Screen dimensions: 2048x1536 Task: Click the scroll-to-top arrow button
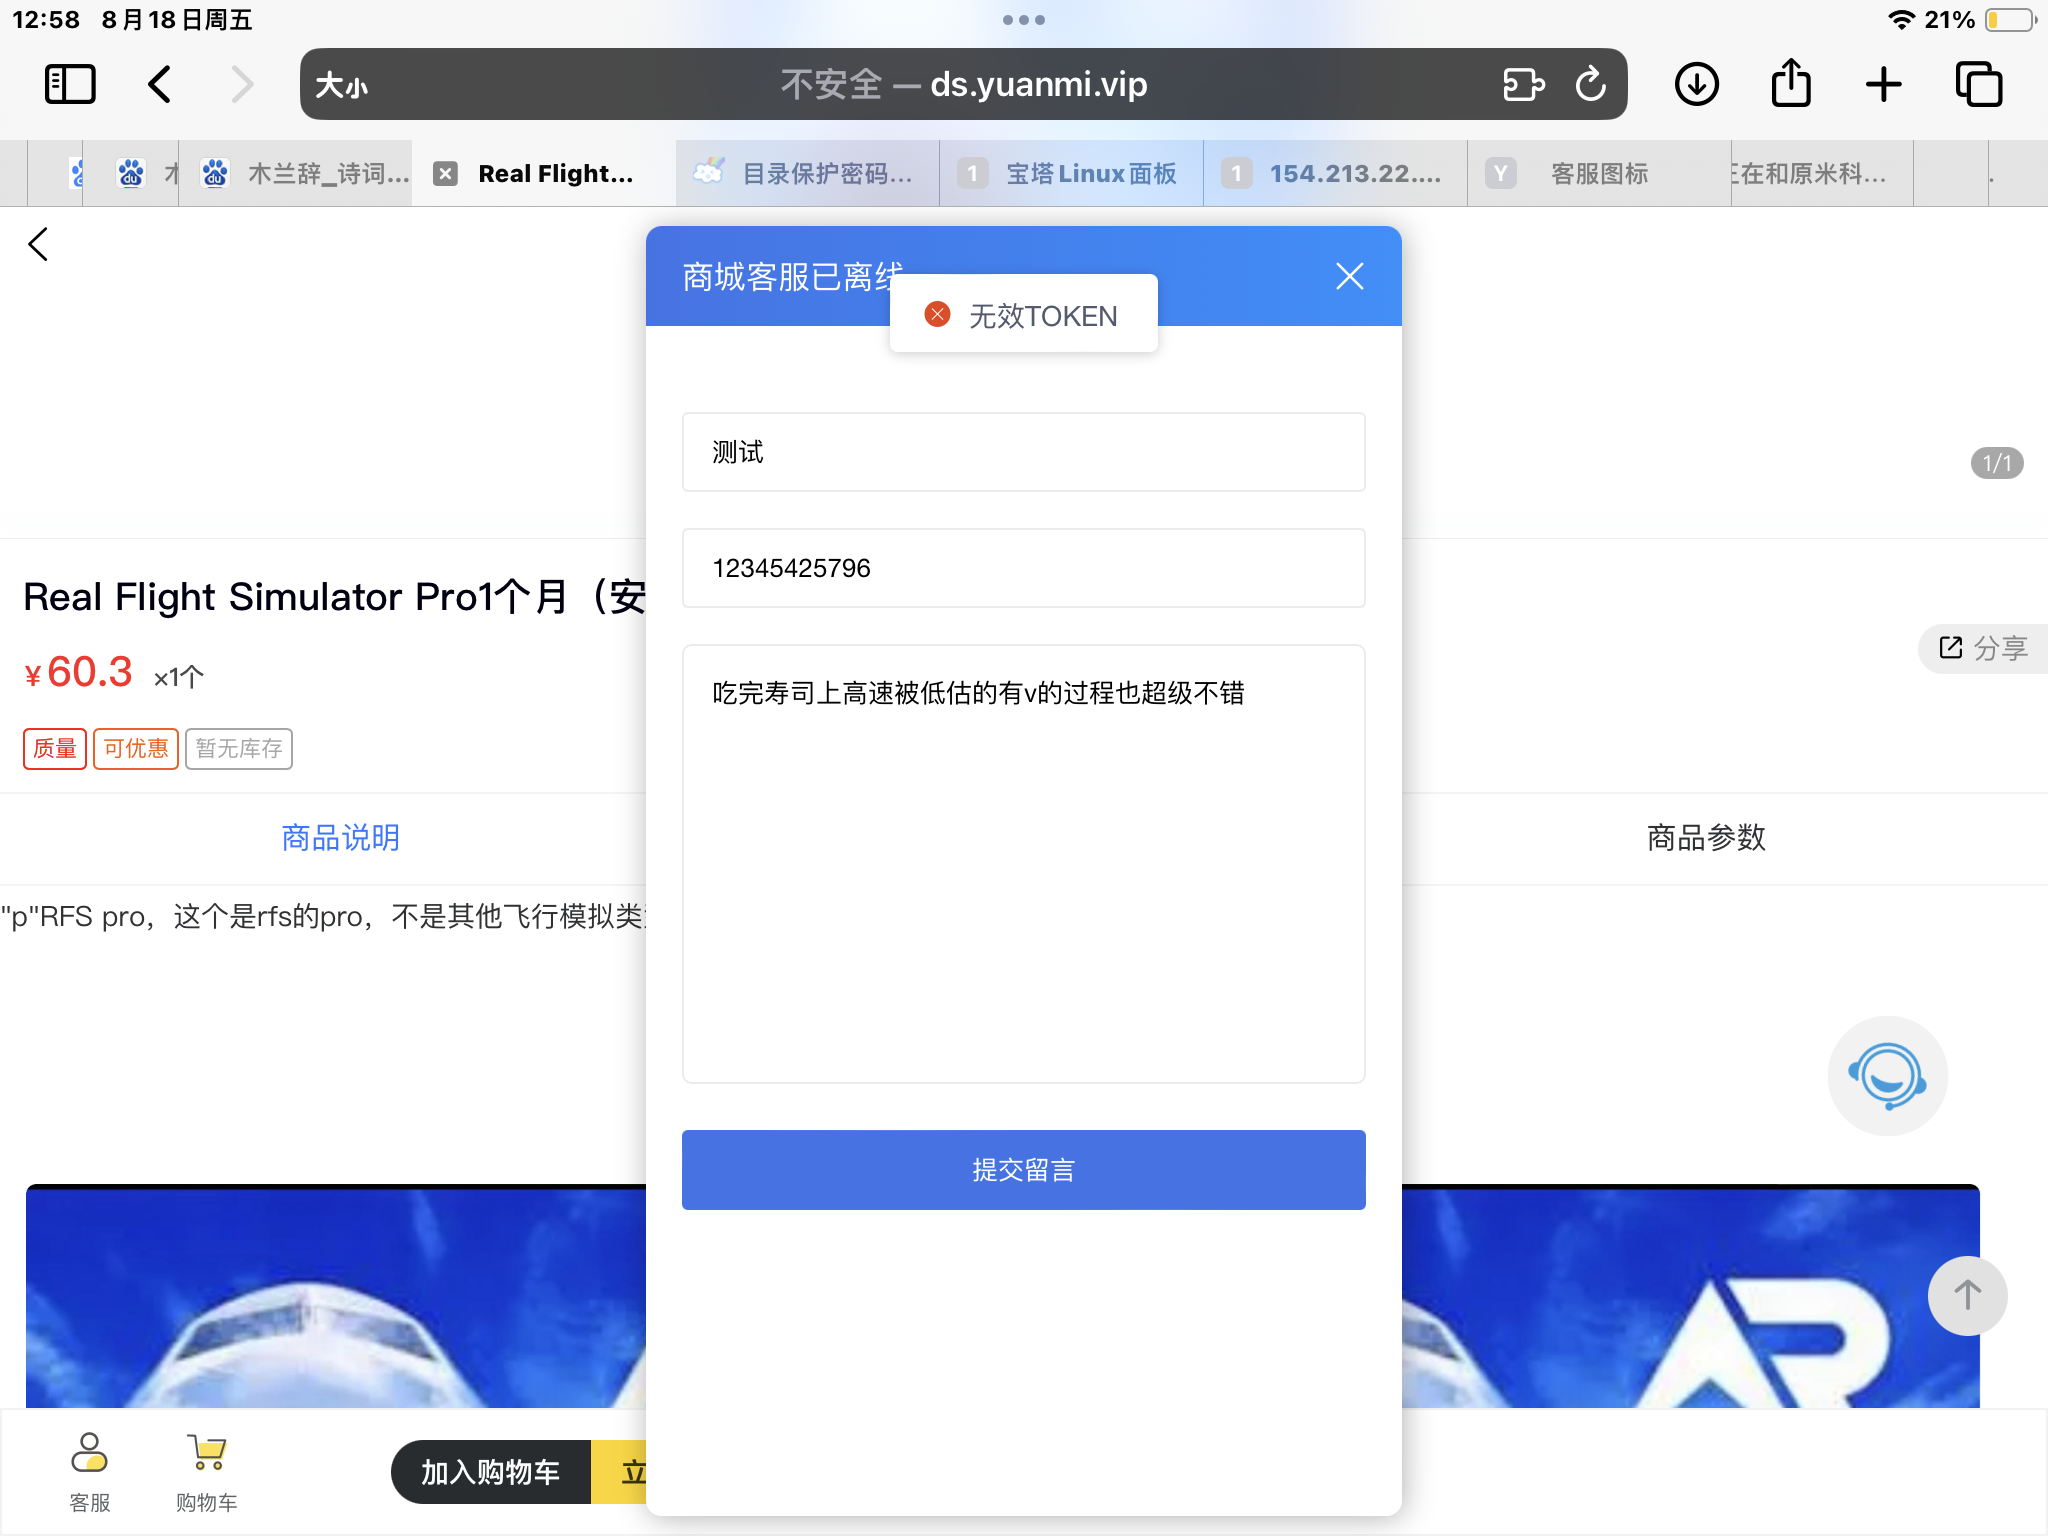coord(1967,1295)
